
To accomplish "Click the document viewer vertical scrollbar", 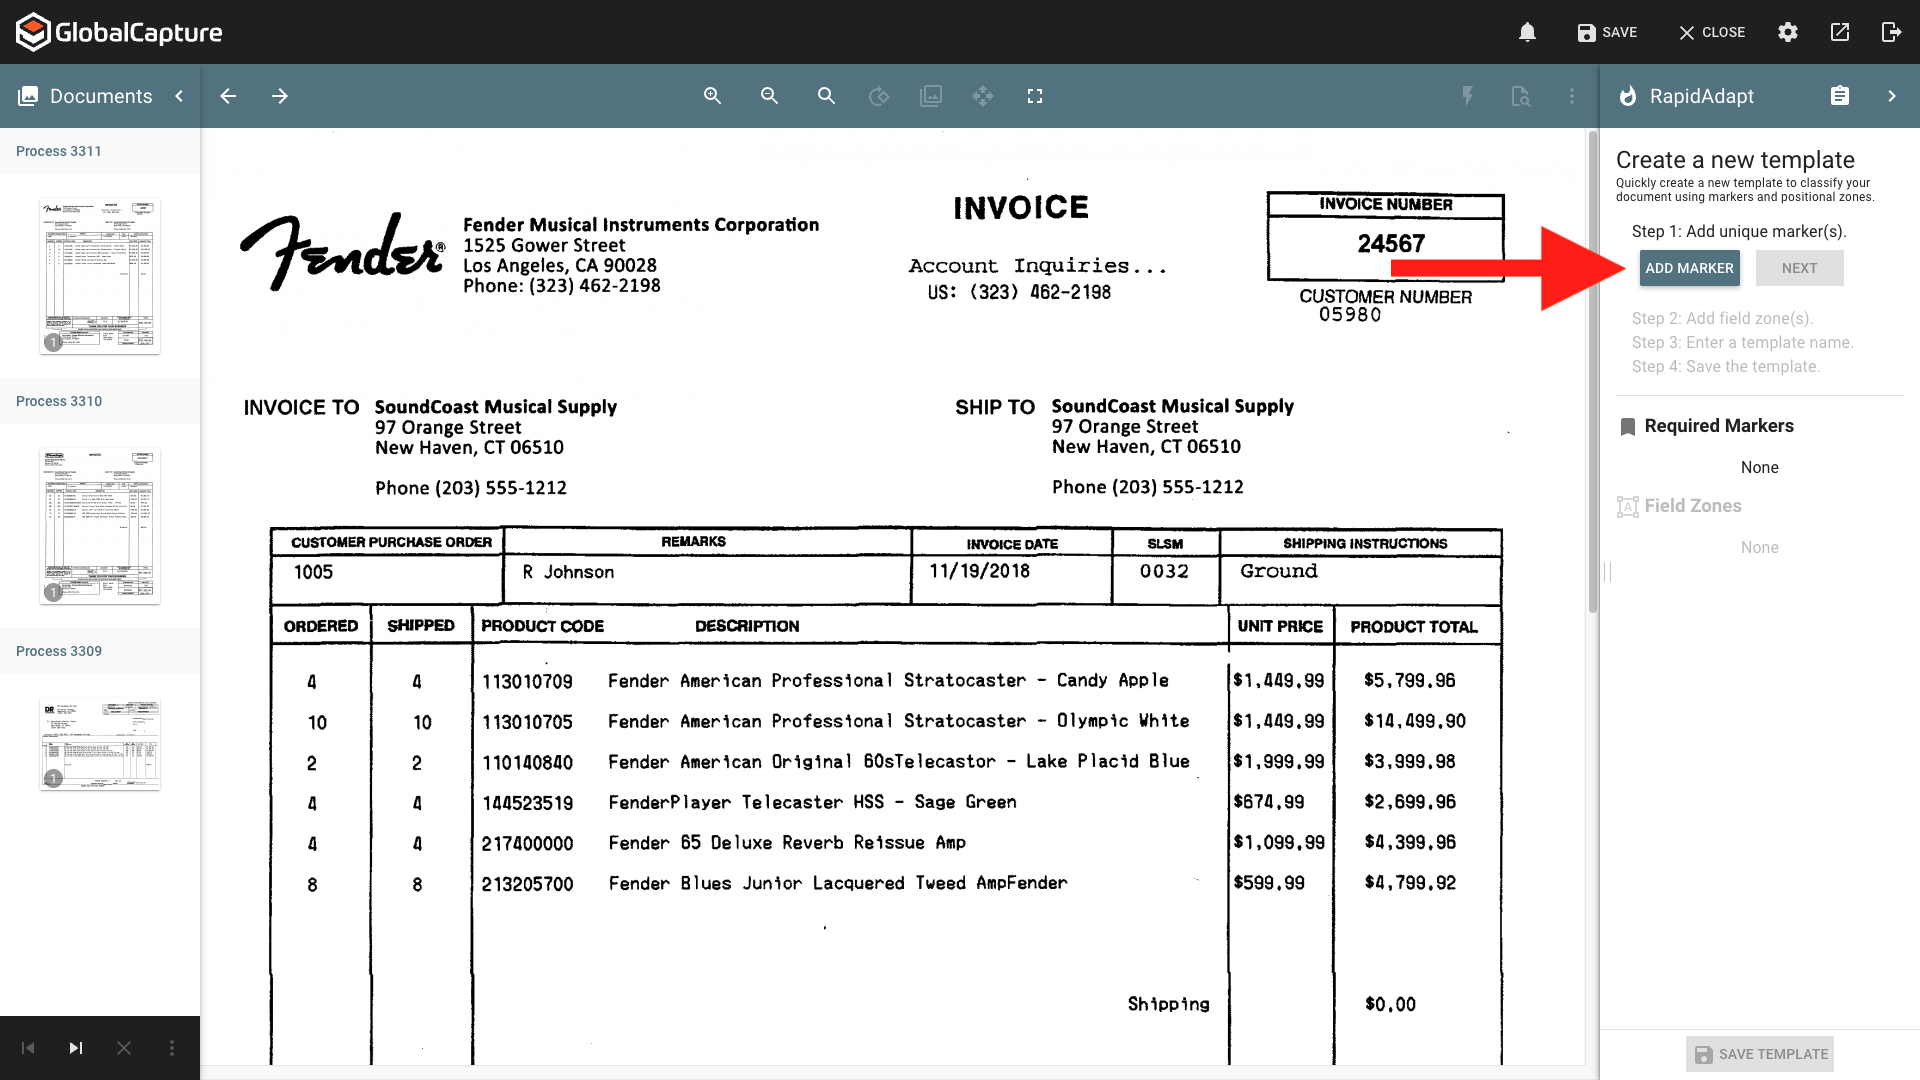I will (1593, 371).
